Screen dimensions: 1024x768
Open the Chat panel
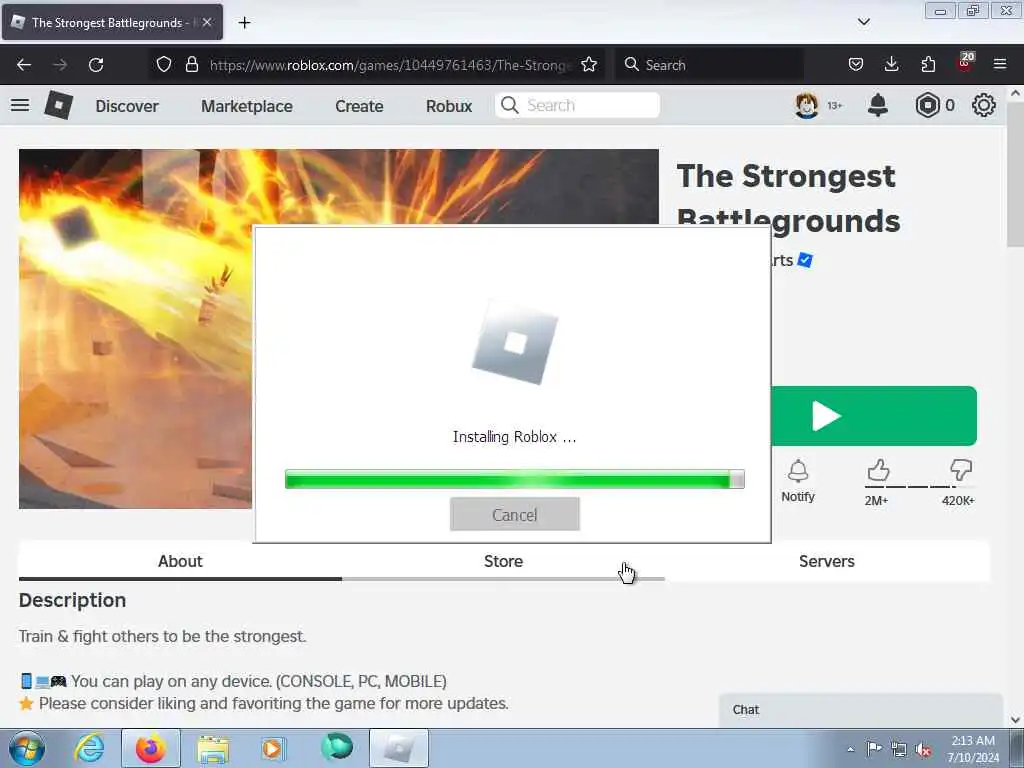click(x=861, y=710)
